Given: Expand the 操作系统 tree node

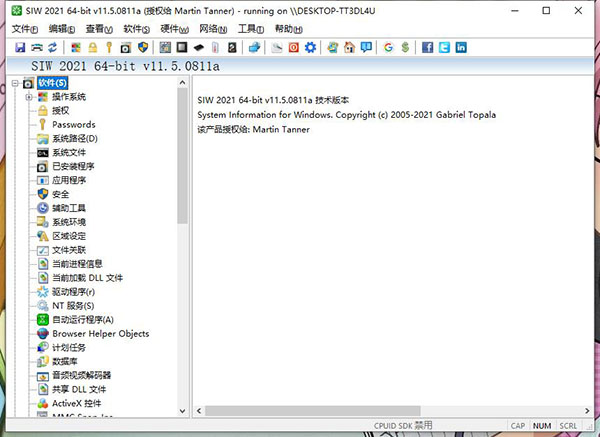Looking at the screenshot, I should pos(29,97).
